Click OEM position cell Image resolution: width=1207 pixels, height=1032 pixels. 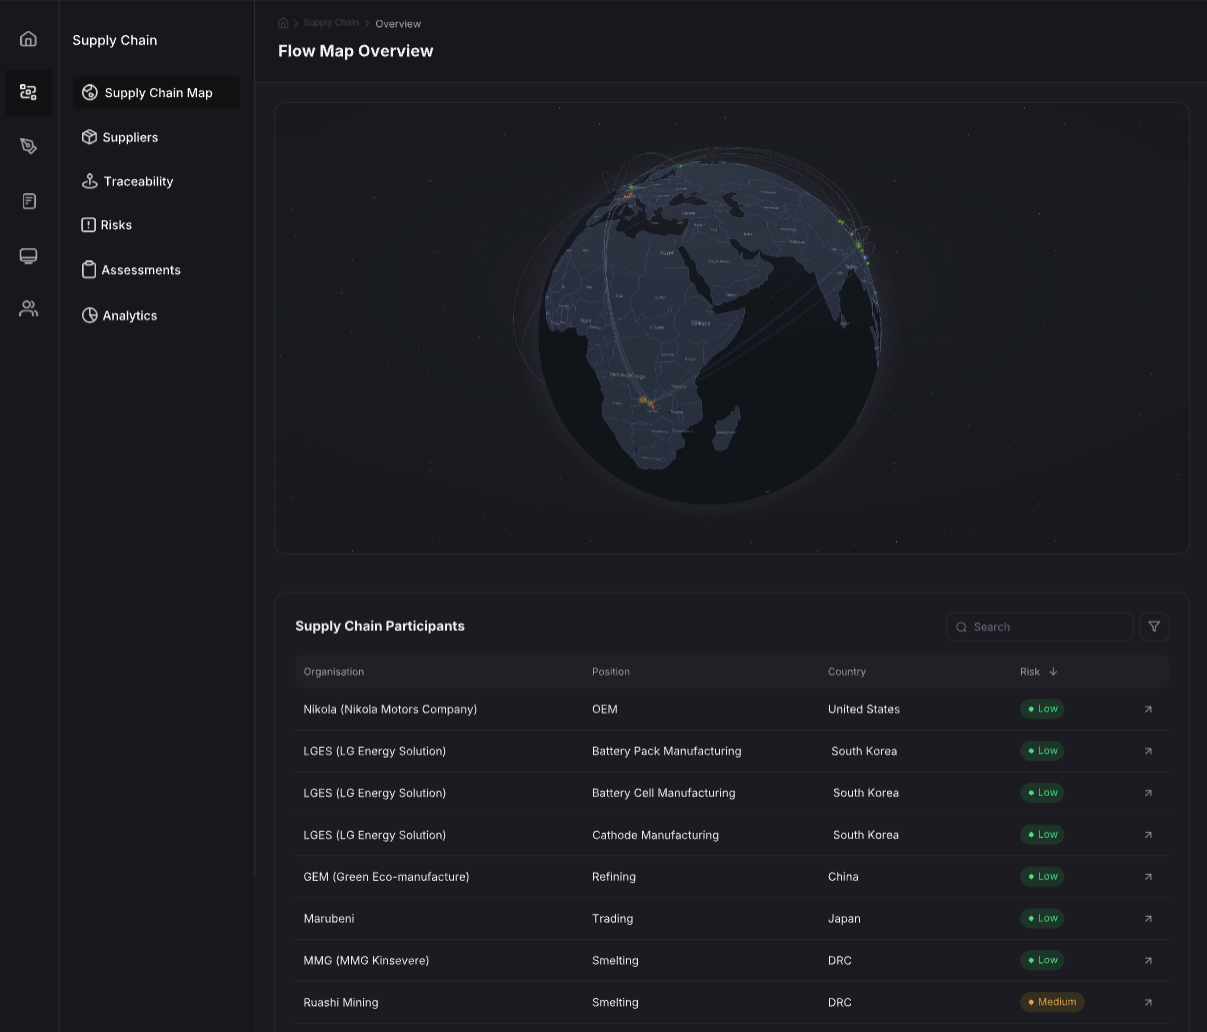[x=605, y=709]
